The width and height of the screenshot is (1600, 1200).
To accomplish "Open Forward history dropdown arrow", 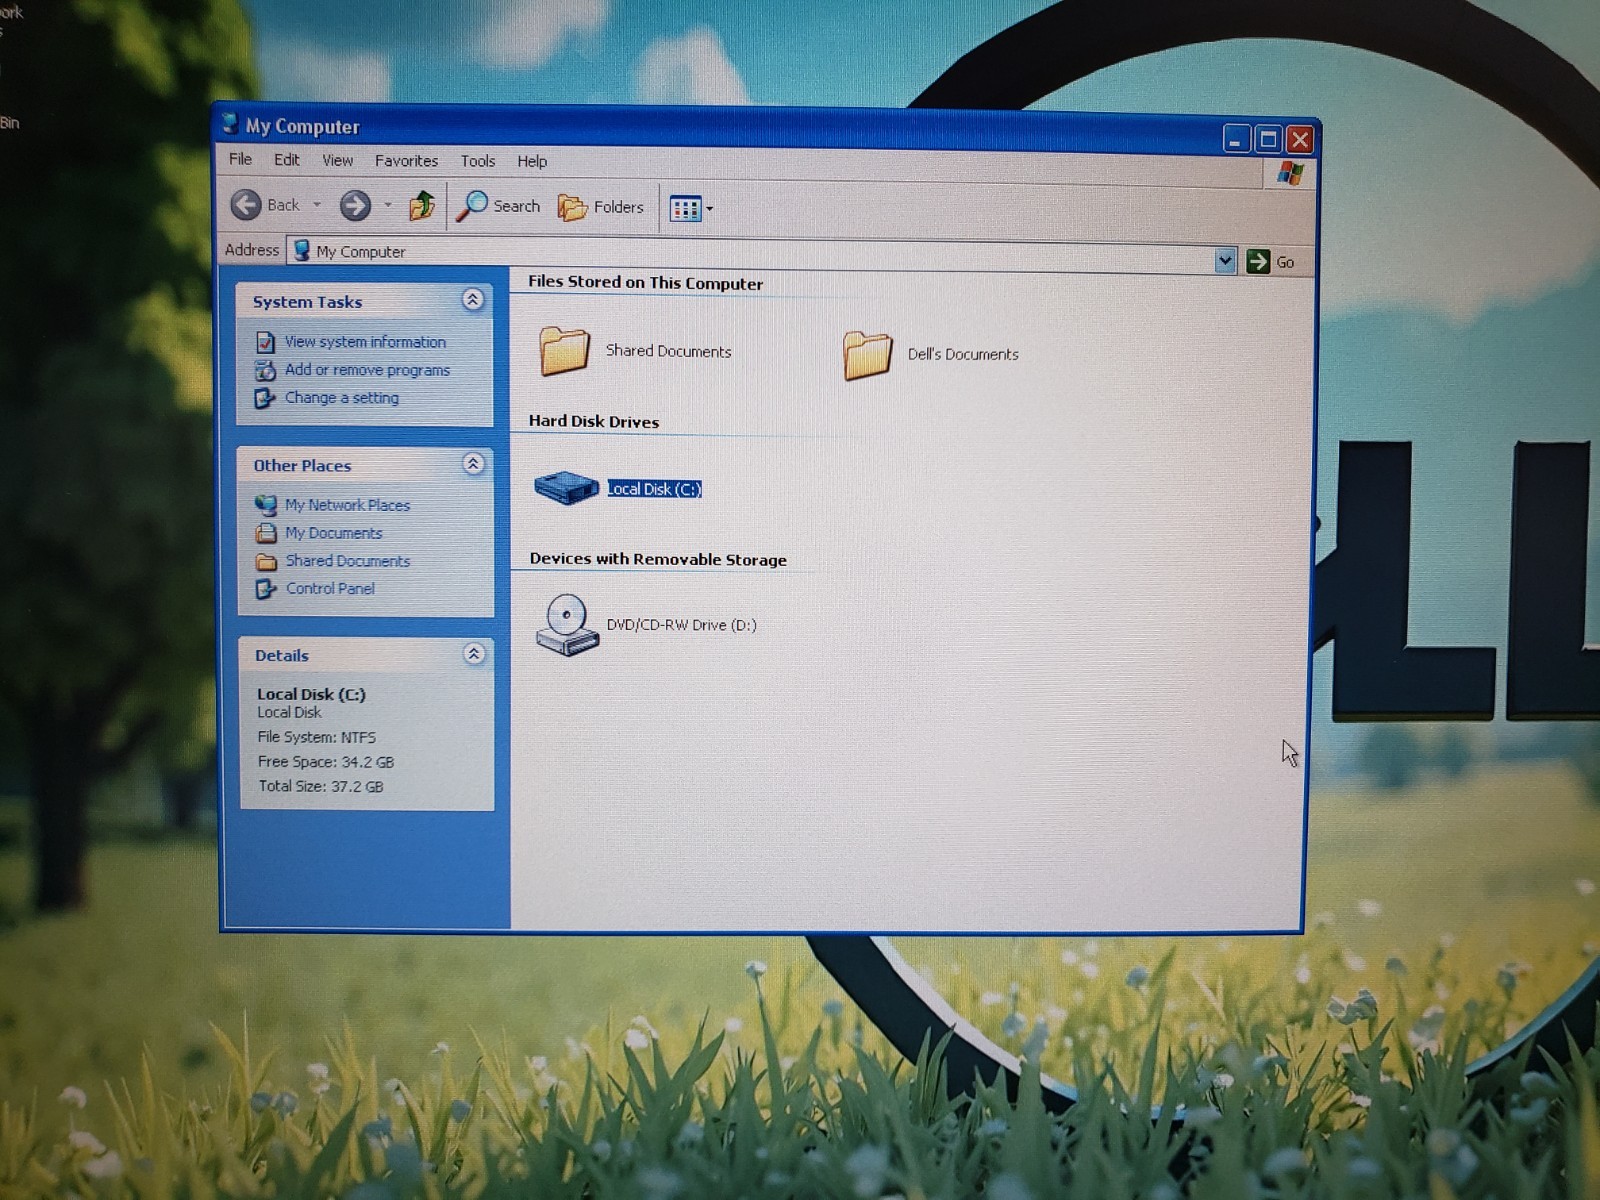I will (388, 205).
